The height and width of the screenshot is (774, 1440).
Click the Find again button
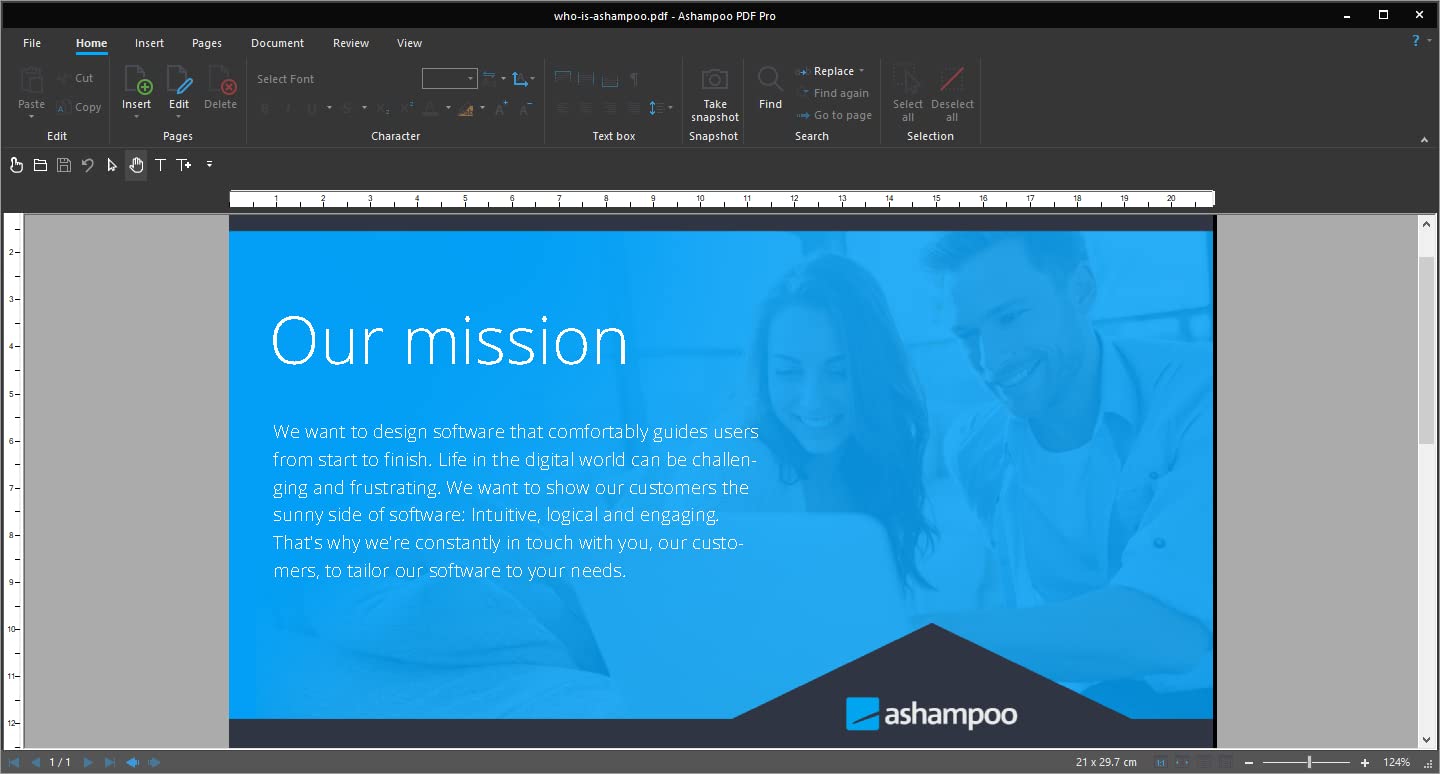pyautogui.click(x=833, y=93)
